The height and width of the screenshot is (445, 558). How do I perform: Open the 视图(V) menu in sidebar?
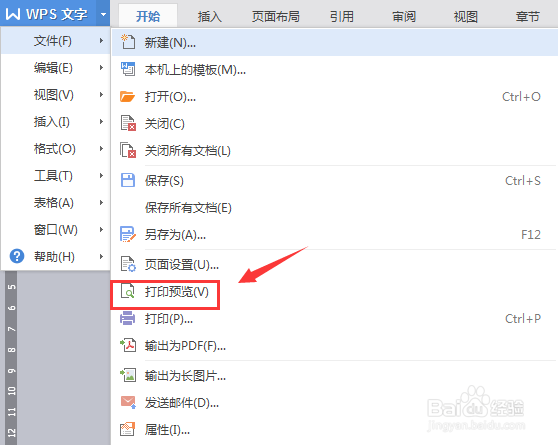click(x=56, y=94)
